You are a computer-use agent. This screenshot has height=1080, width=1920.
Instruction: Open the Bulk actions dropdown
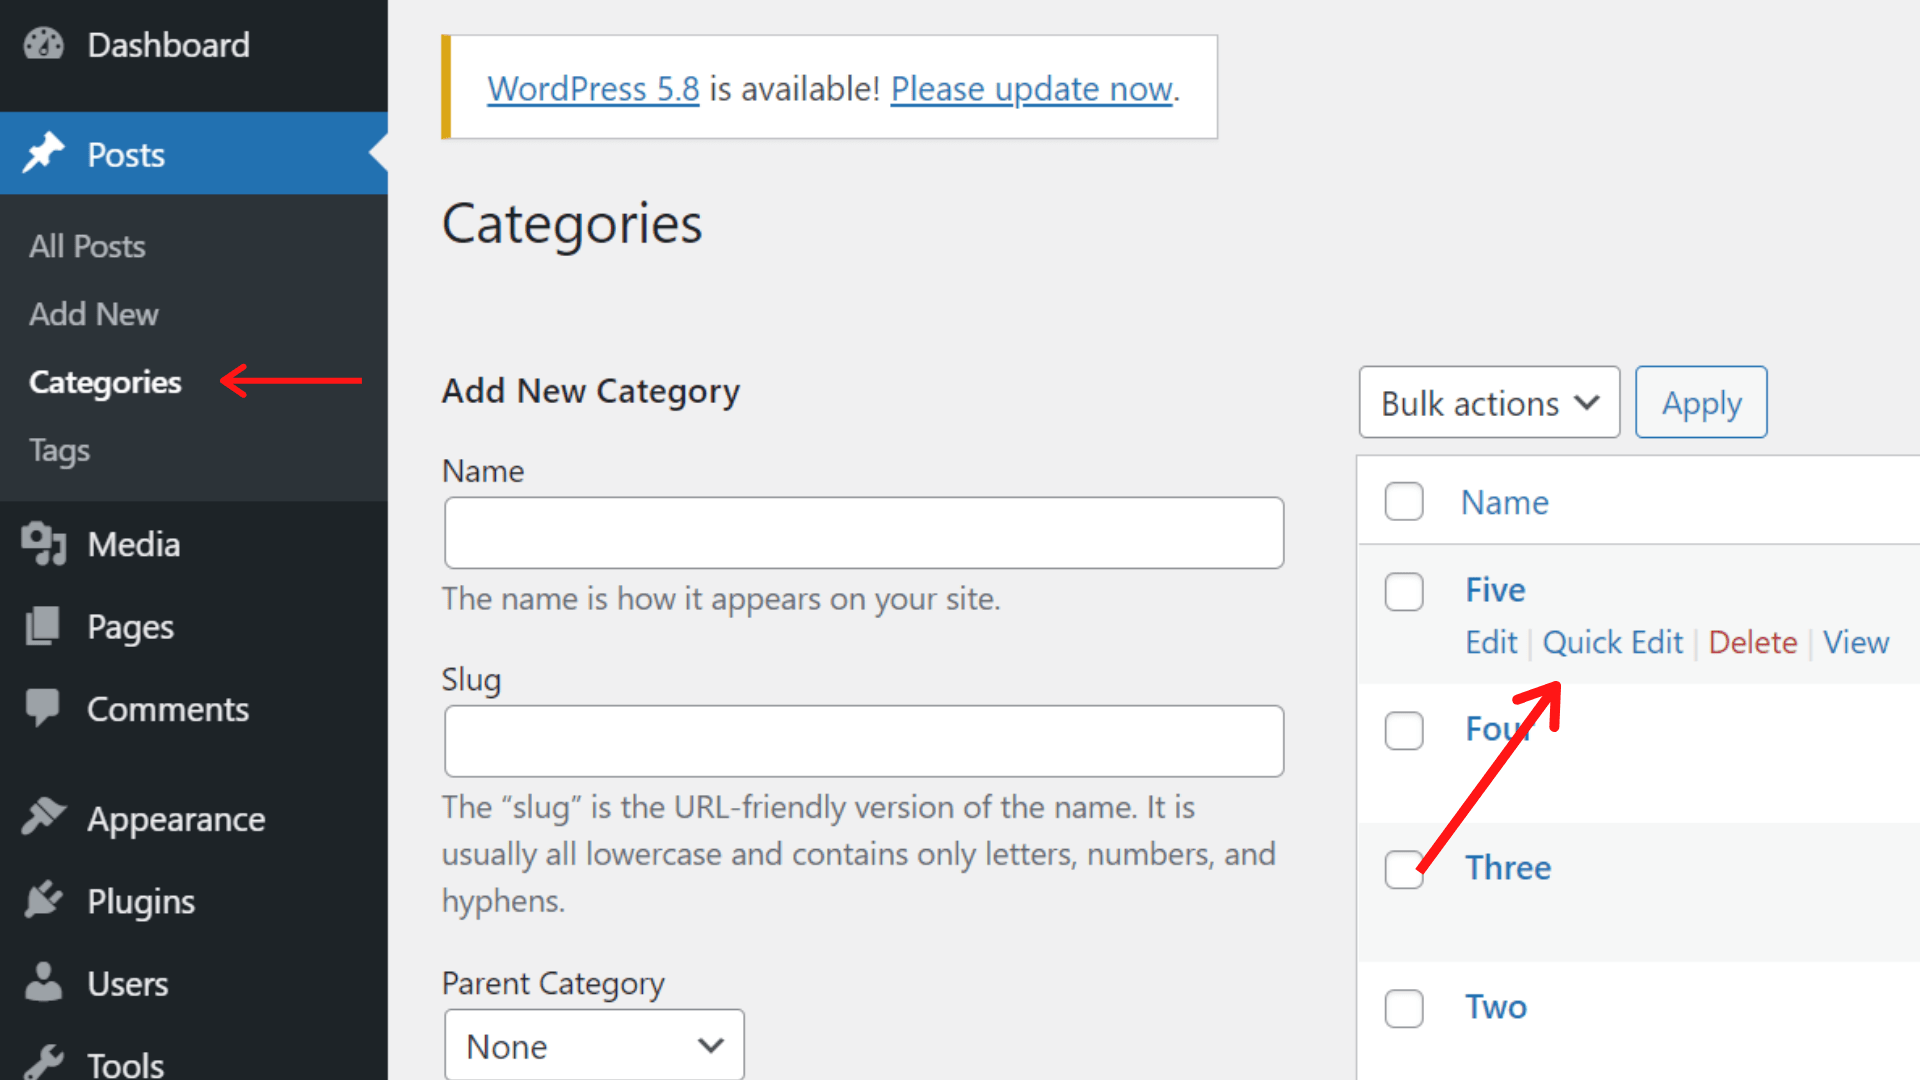click(x=1489, y=402)
